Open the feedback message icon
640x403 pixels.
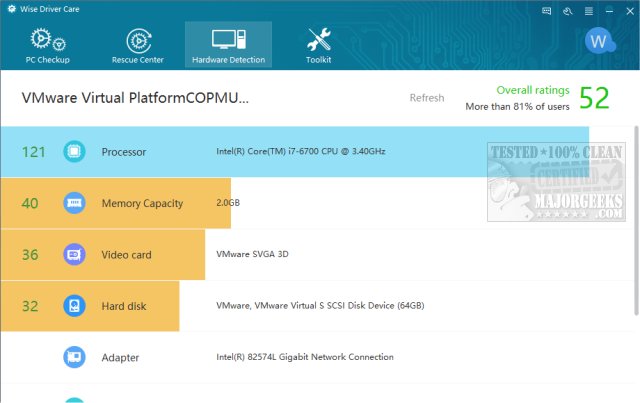pyautogui.click(x=547, y=11)
